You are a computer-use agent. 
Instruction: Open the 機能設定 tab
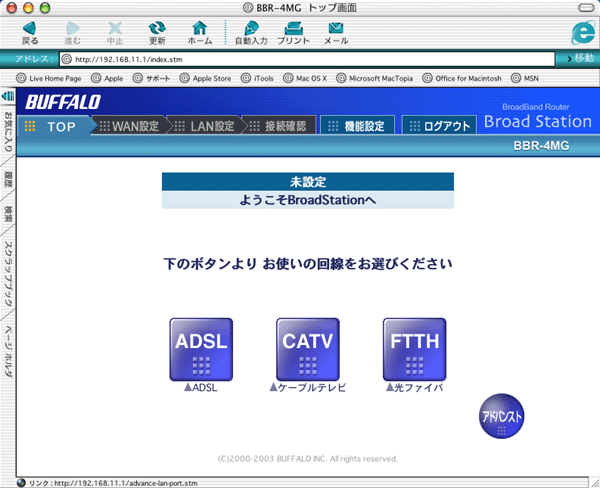click(x=357, y=126)
